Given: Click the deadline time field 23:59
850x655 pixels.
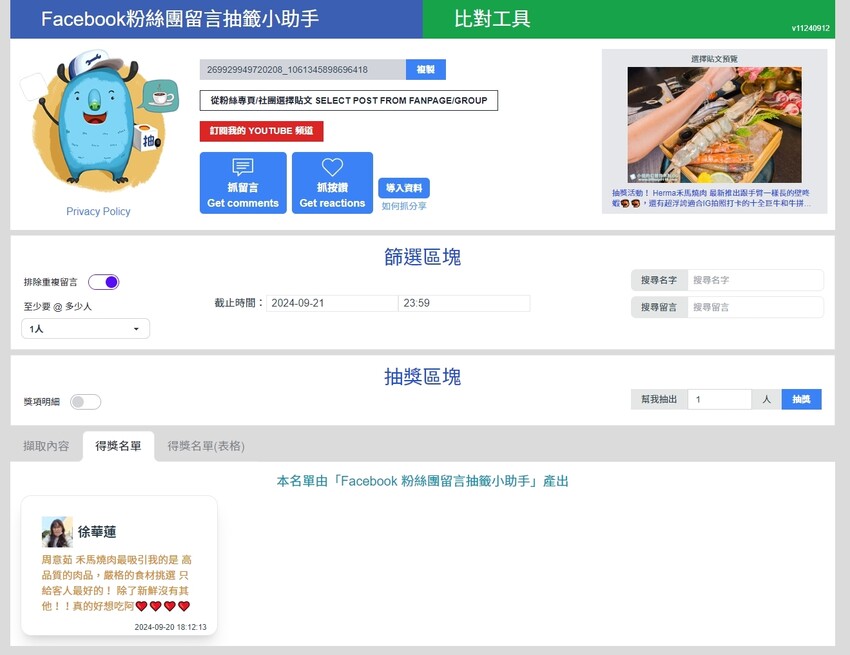Looking at the screenshot, I should pos(464,303).
